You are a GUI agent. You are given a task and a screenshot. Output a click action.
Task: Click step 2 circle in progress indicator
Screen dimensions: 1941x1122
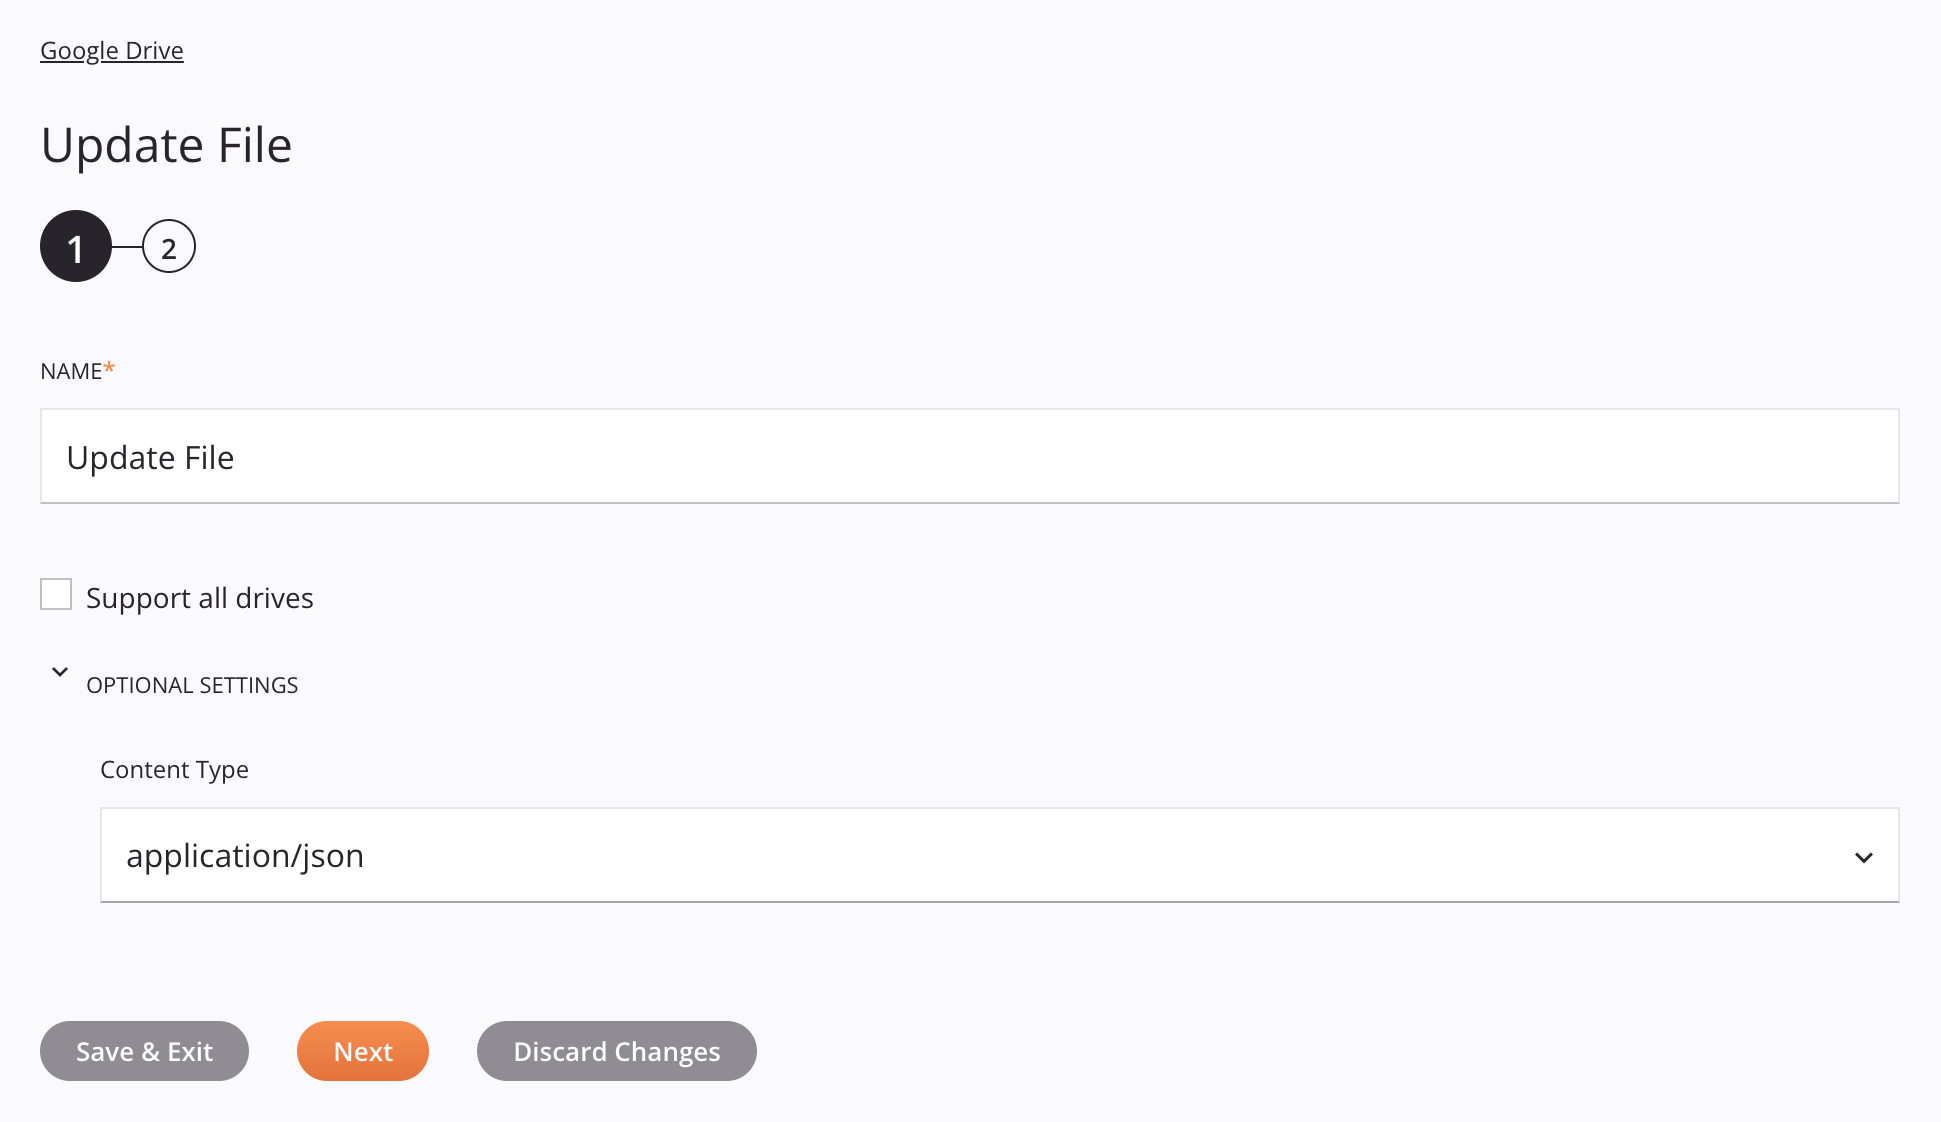(x=168, y=246)
